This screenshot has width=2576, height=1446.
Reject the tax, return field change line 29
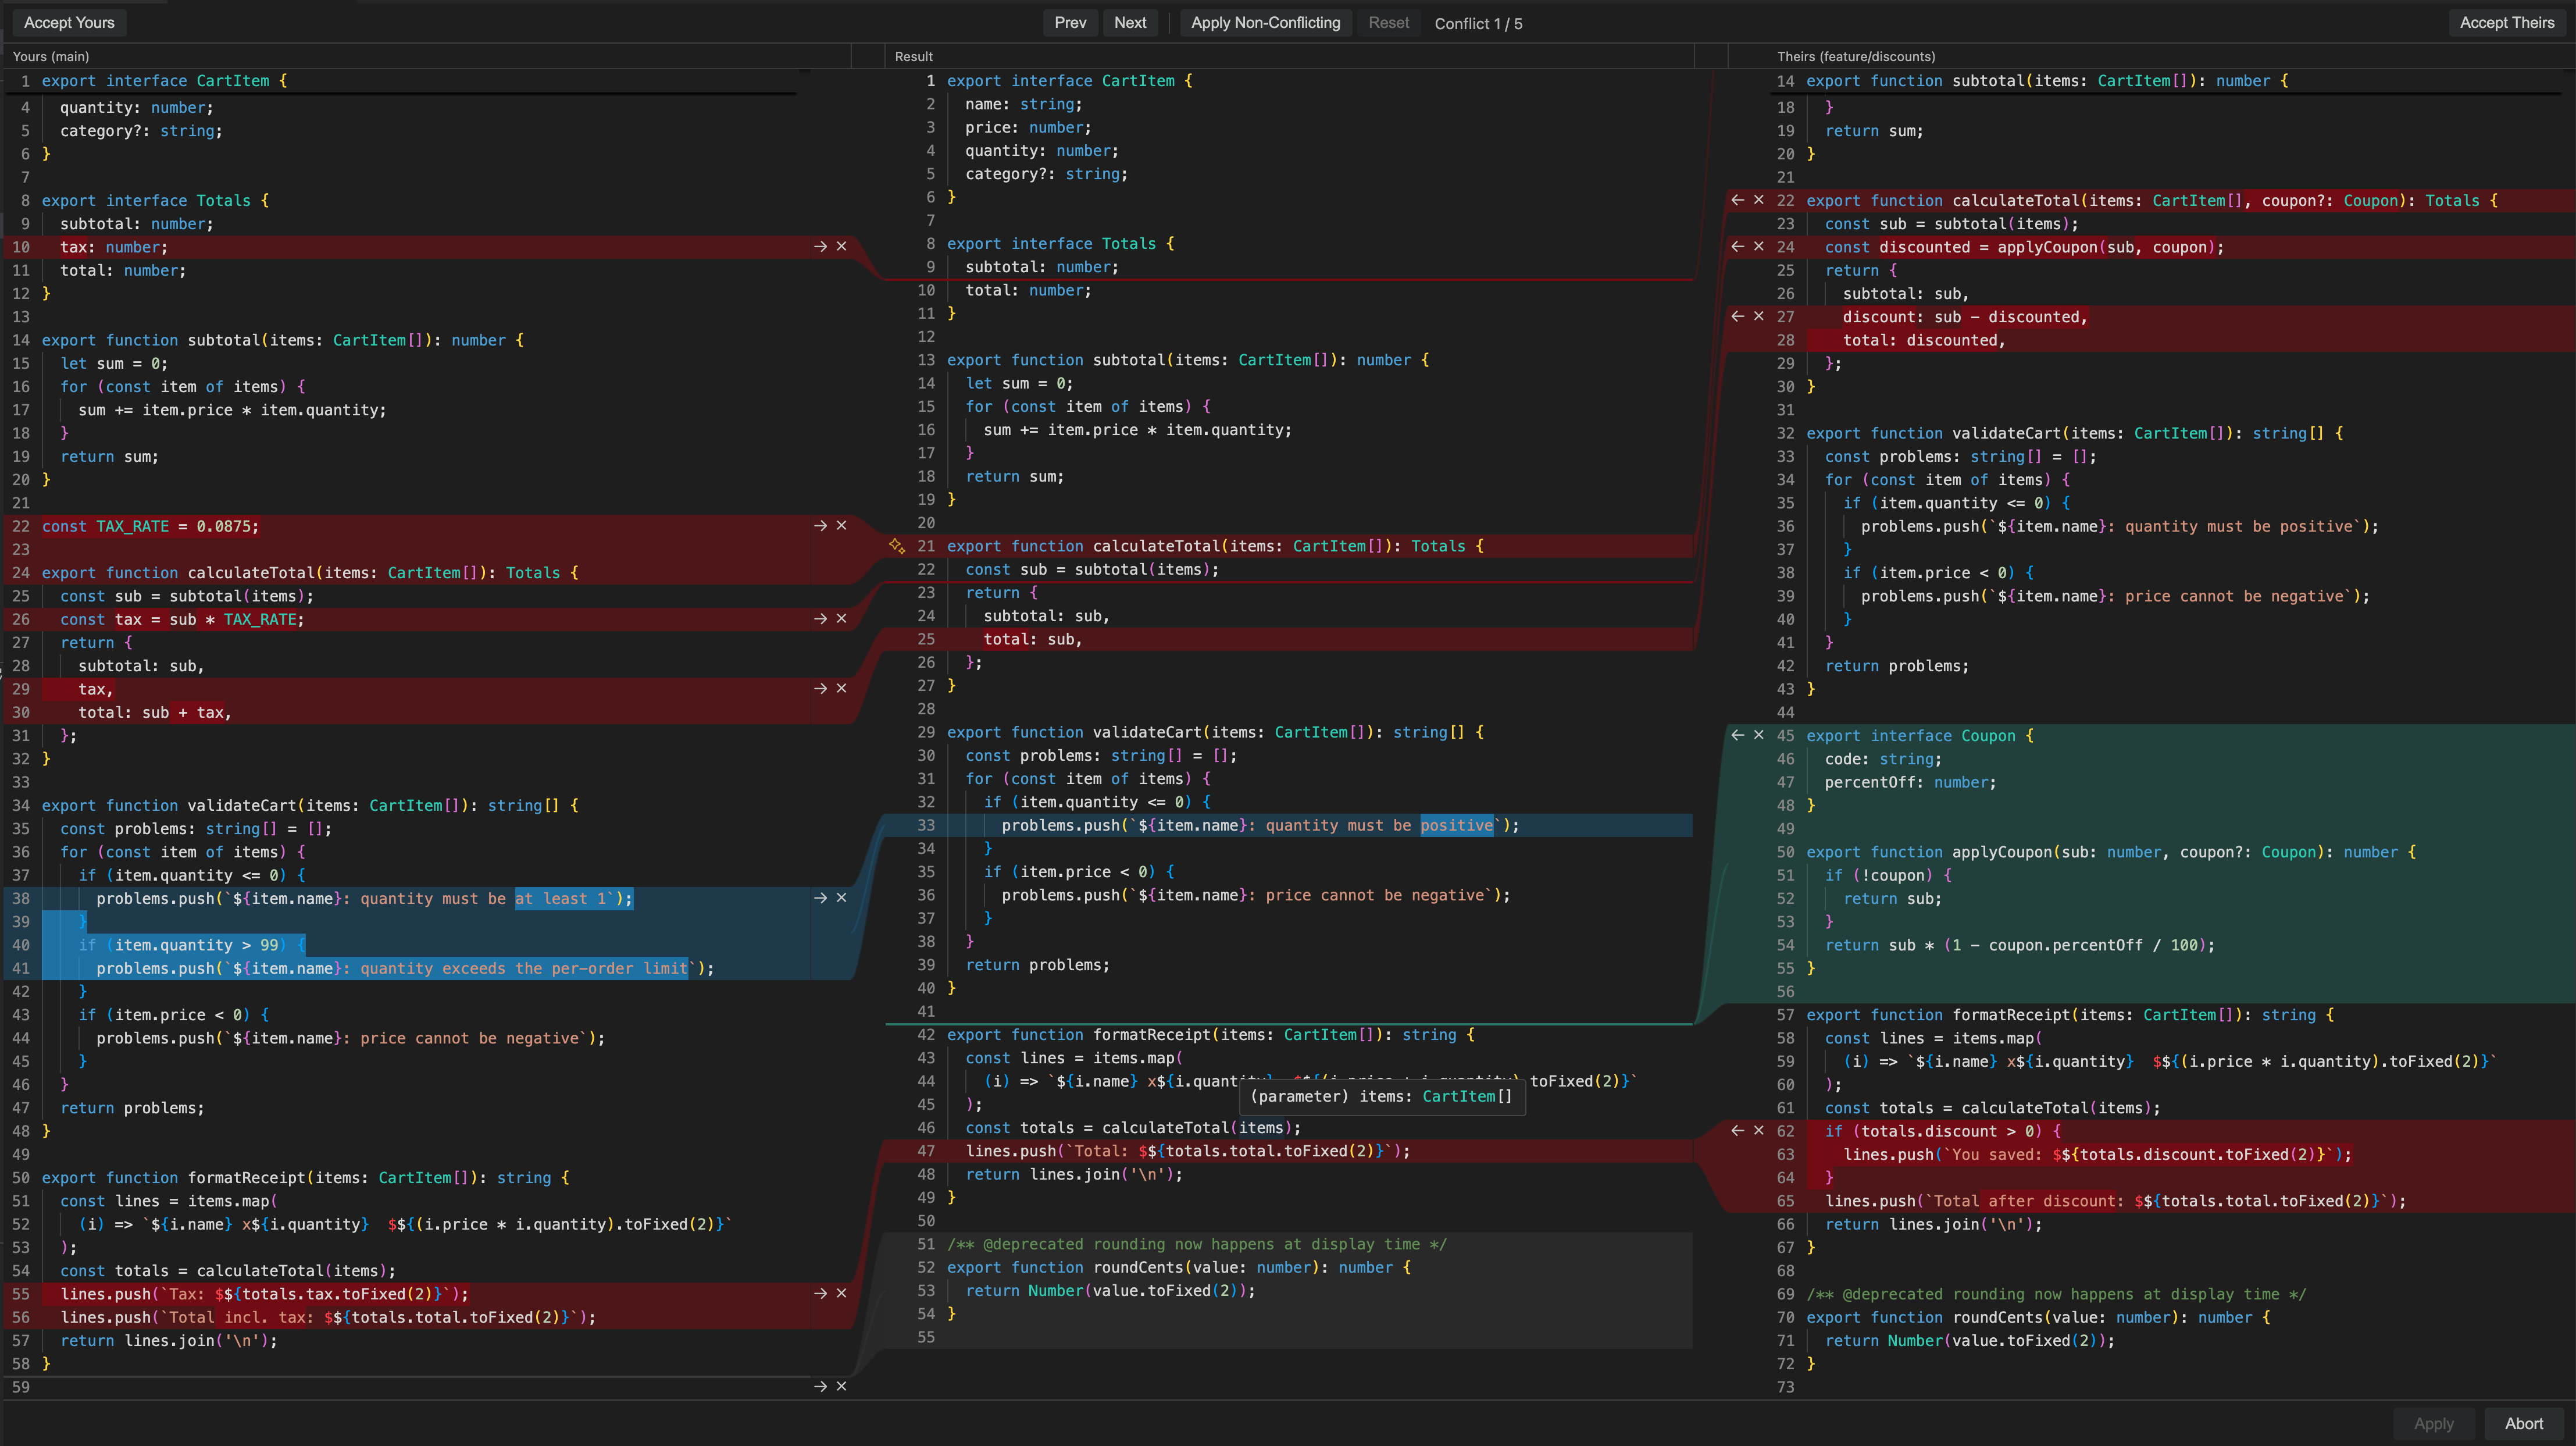point(842,689)
